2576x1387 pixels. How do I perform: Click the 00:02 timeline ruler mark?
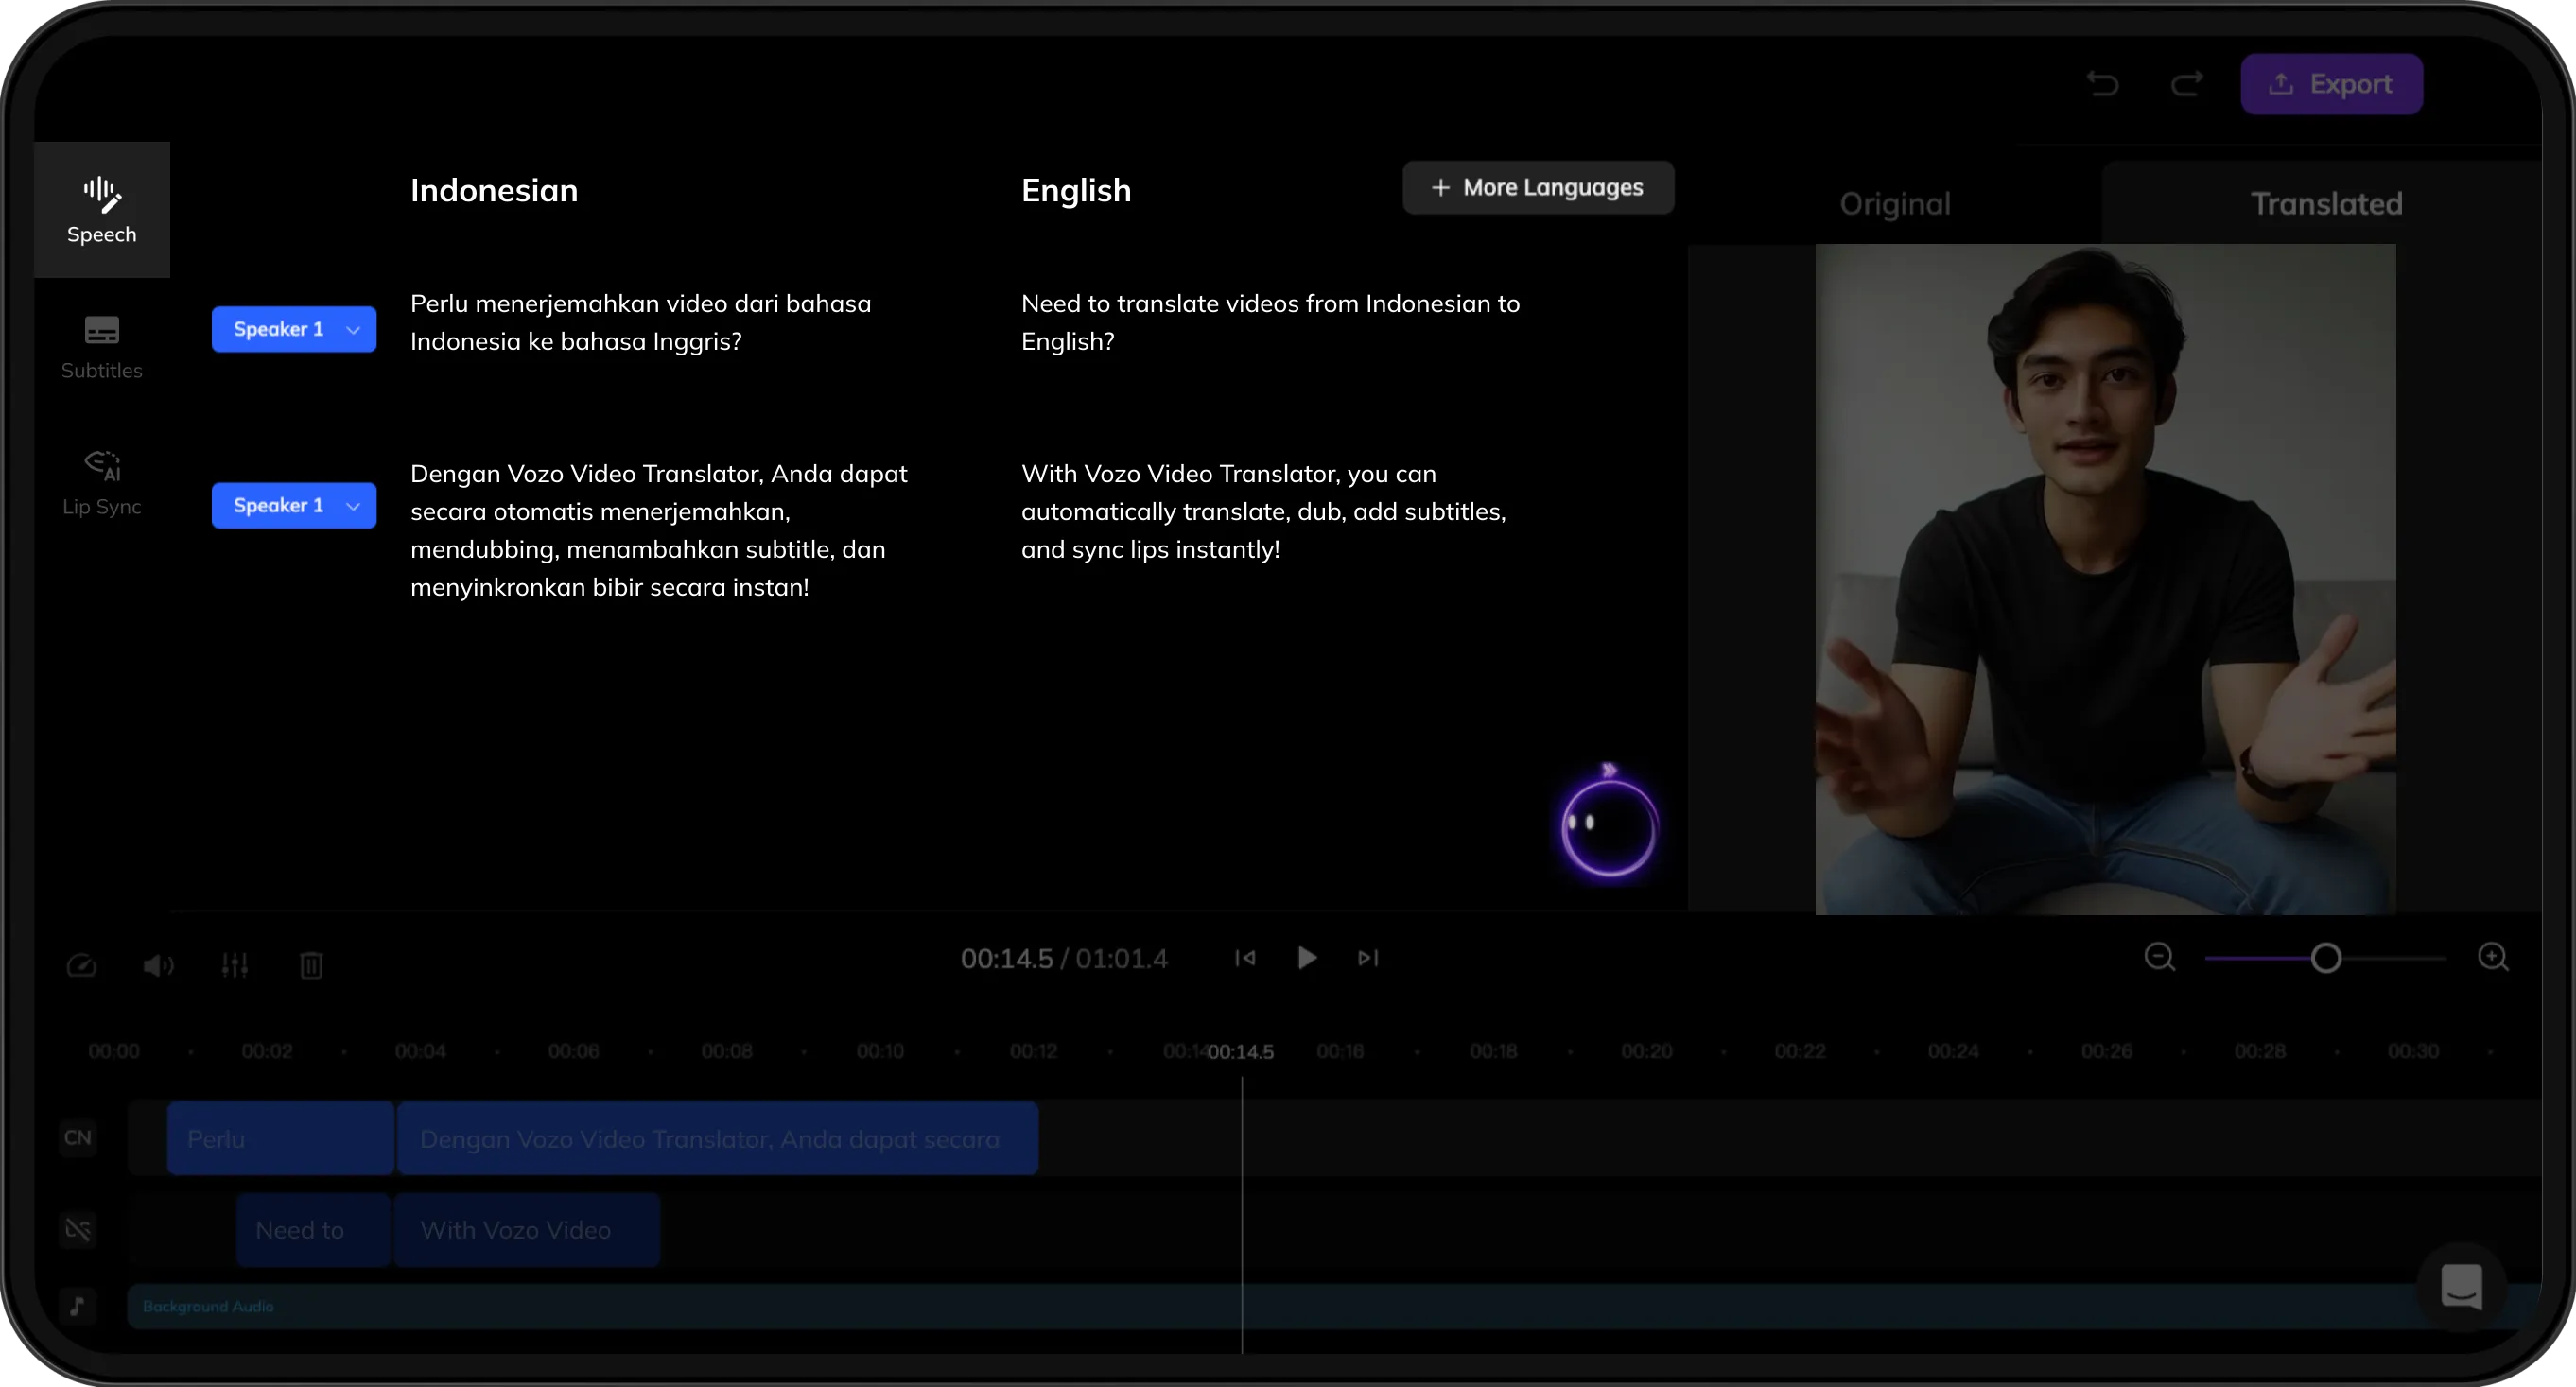point(267,1052)
